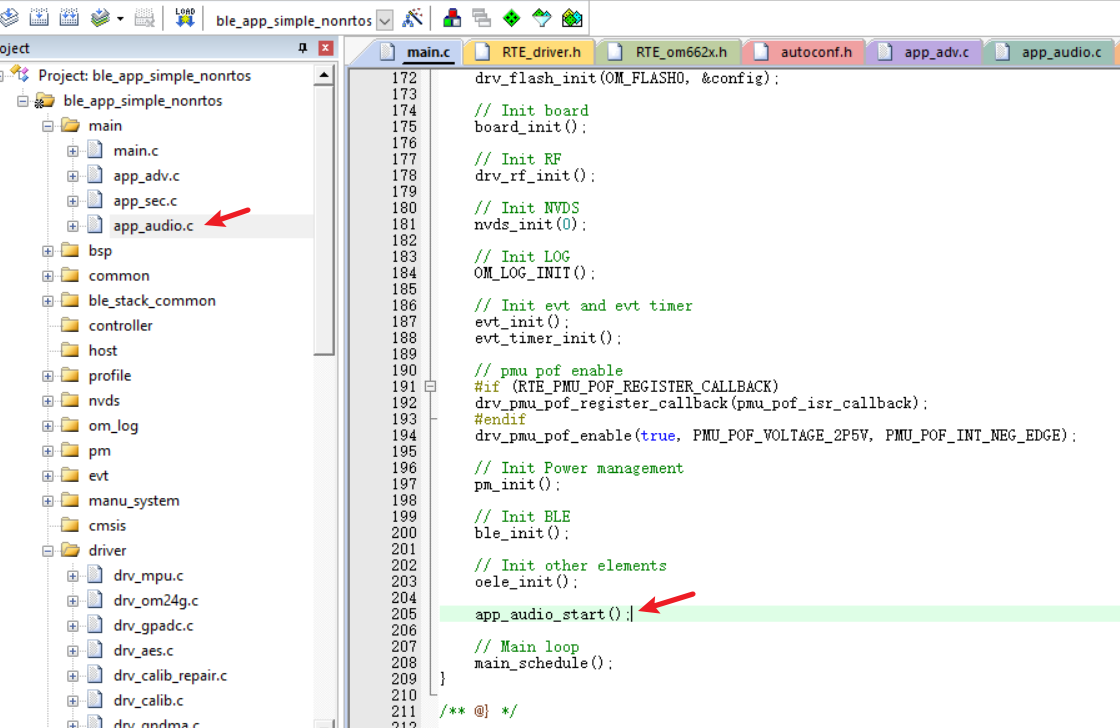Click the Select Software Packs icon

tap(541, 18)
